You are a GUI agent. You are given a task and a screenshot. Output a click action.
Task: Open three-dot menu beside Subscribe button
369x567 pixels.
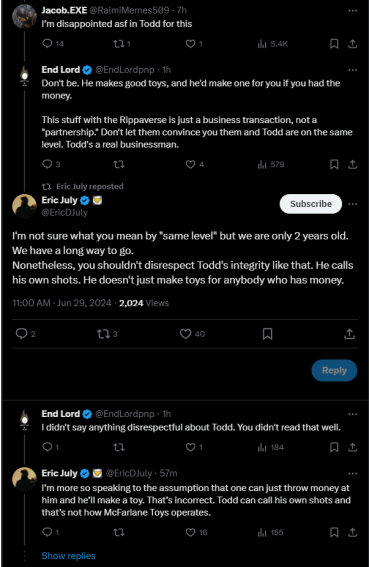click(353, 204)
